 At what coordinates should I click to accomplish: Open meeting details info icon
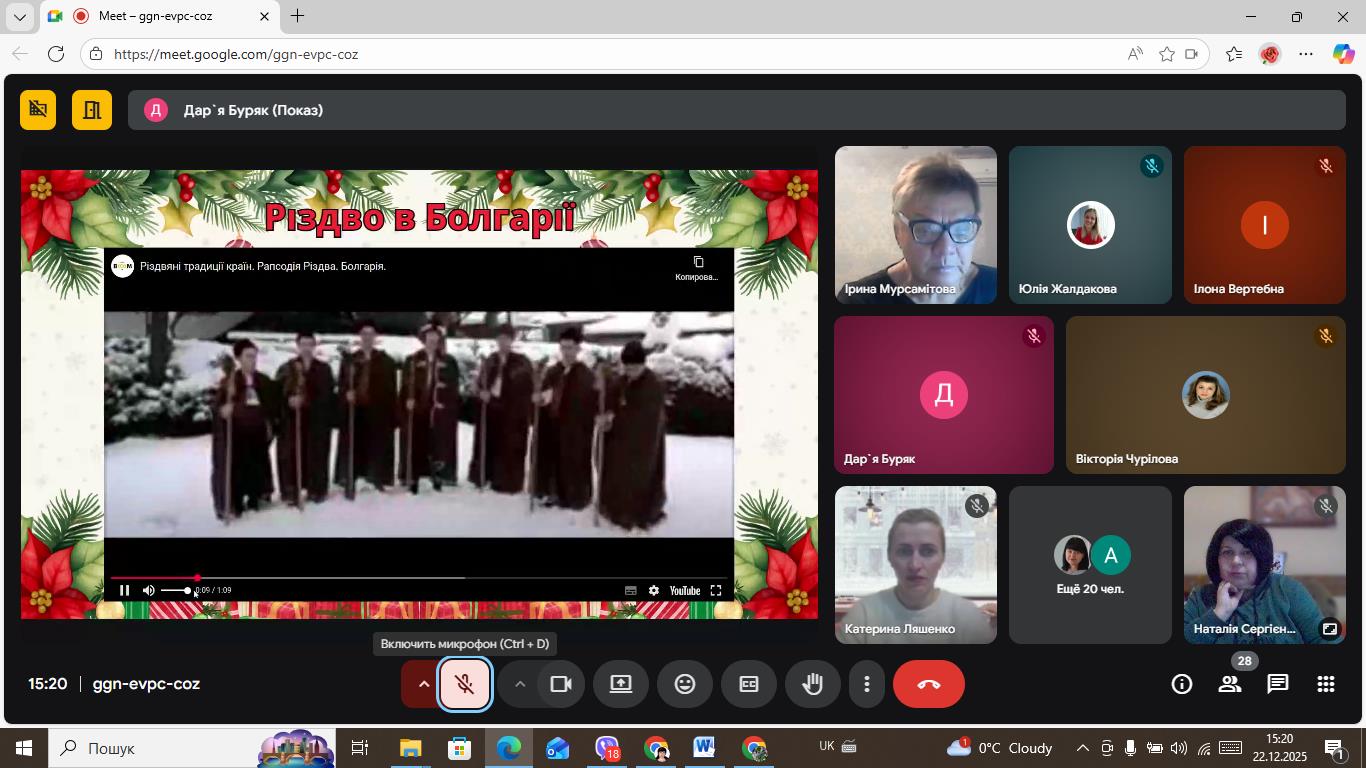[x=1181, y=684]
